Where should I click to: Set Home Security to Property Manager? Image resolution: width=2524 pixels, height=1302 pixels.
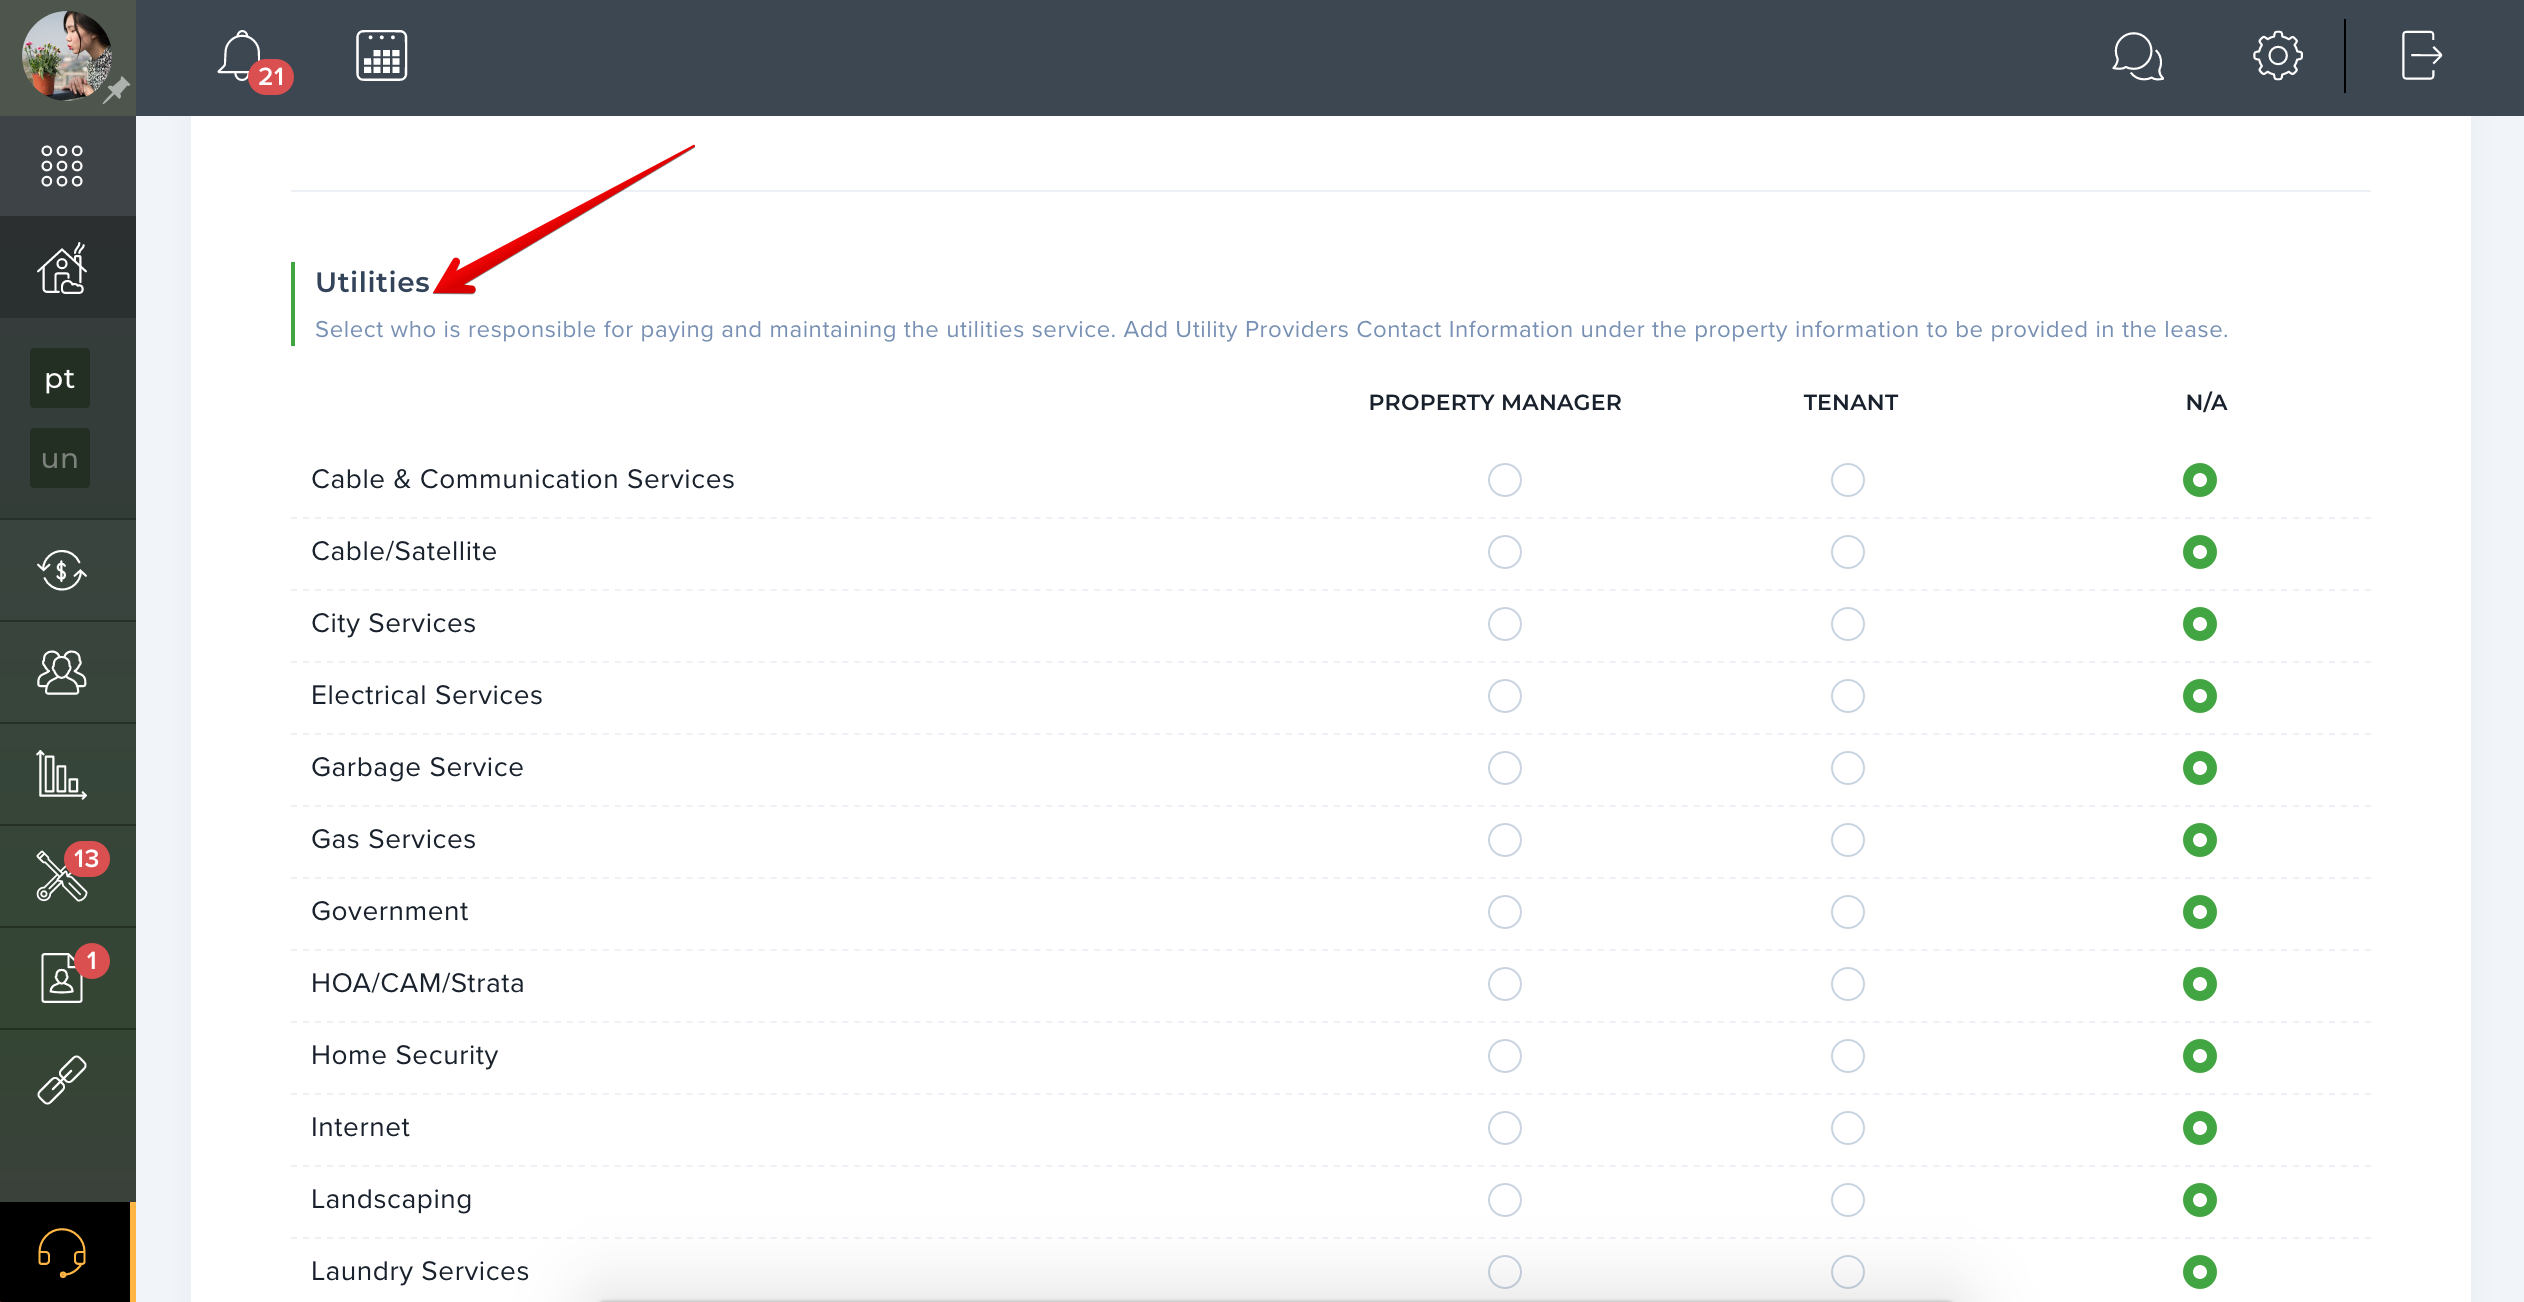click(x=1504, y=1056)
